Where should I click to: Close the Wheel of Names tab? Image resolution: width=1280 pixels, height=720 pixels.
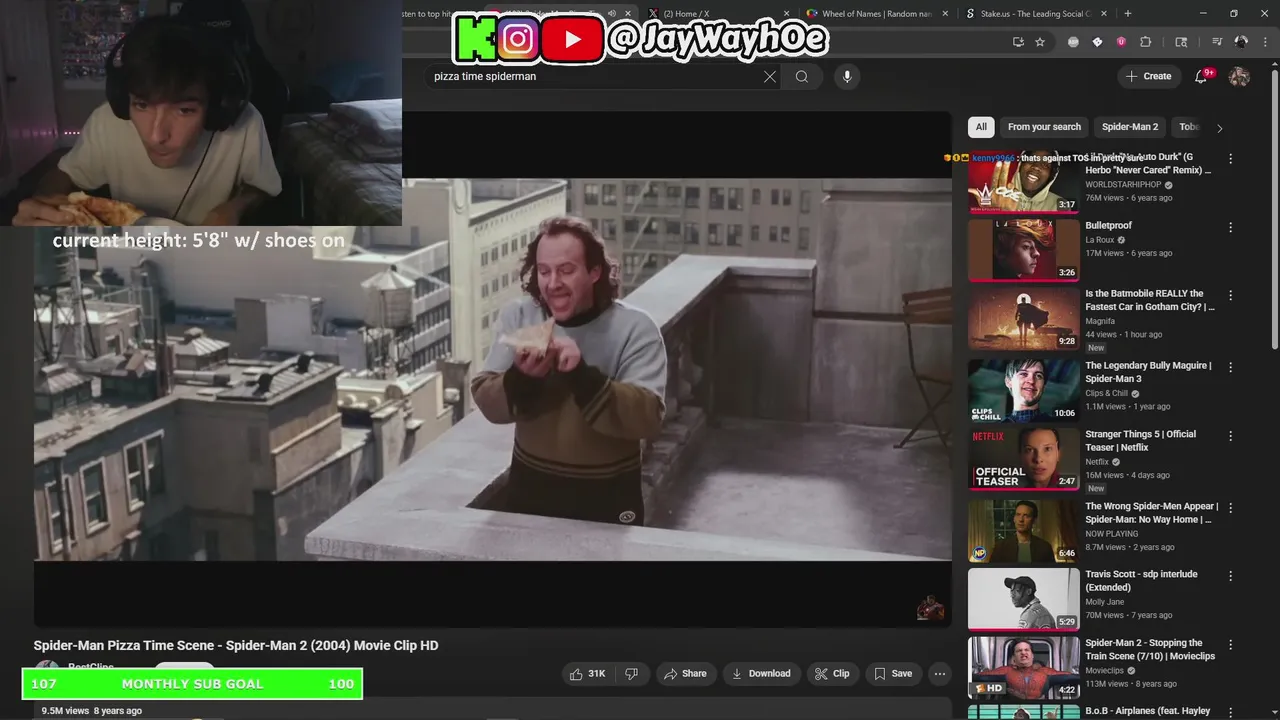(x=943, y=14)
